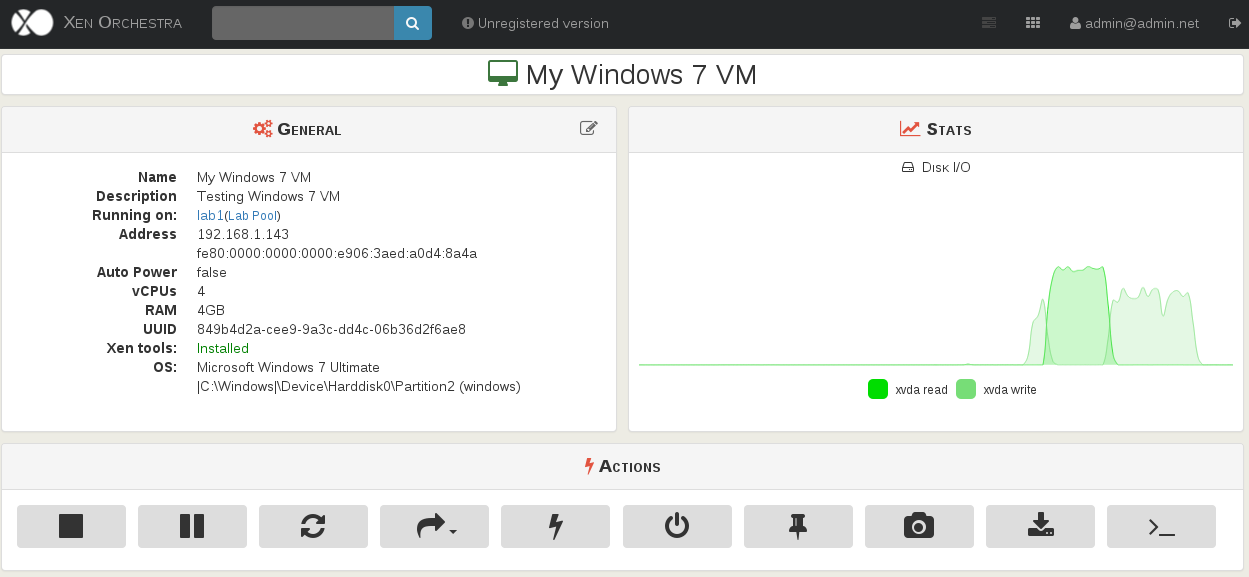Click the OS text Microsoft Windows 7 Ultimate
Viewport: 1249px width, 577px height.
[x=288, y=367]
